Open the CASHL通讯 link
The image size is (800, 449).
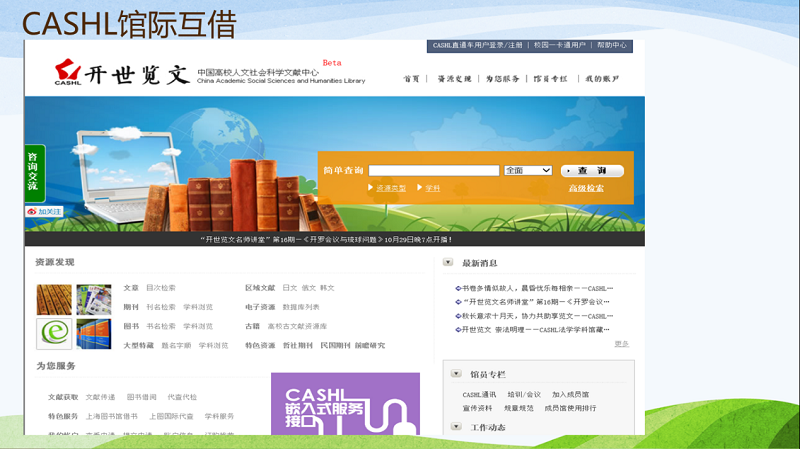(x=479, y=394)
